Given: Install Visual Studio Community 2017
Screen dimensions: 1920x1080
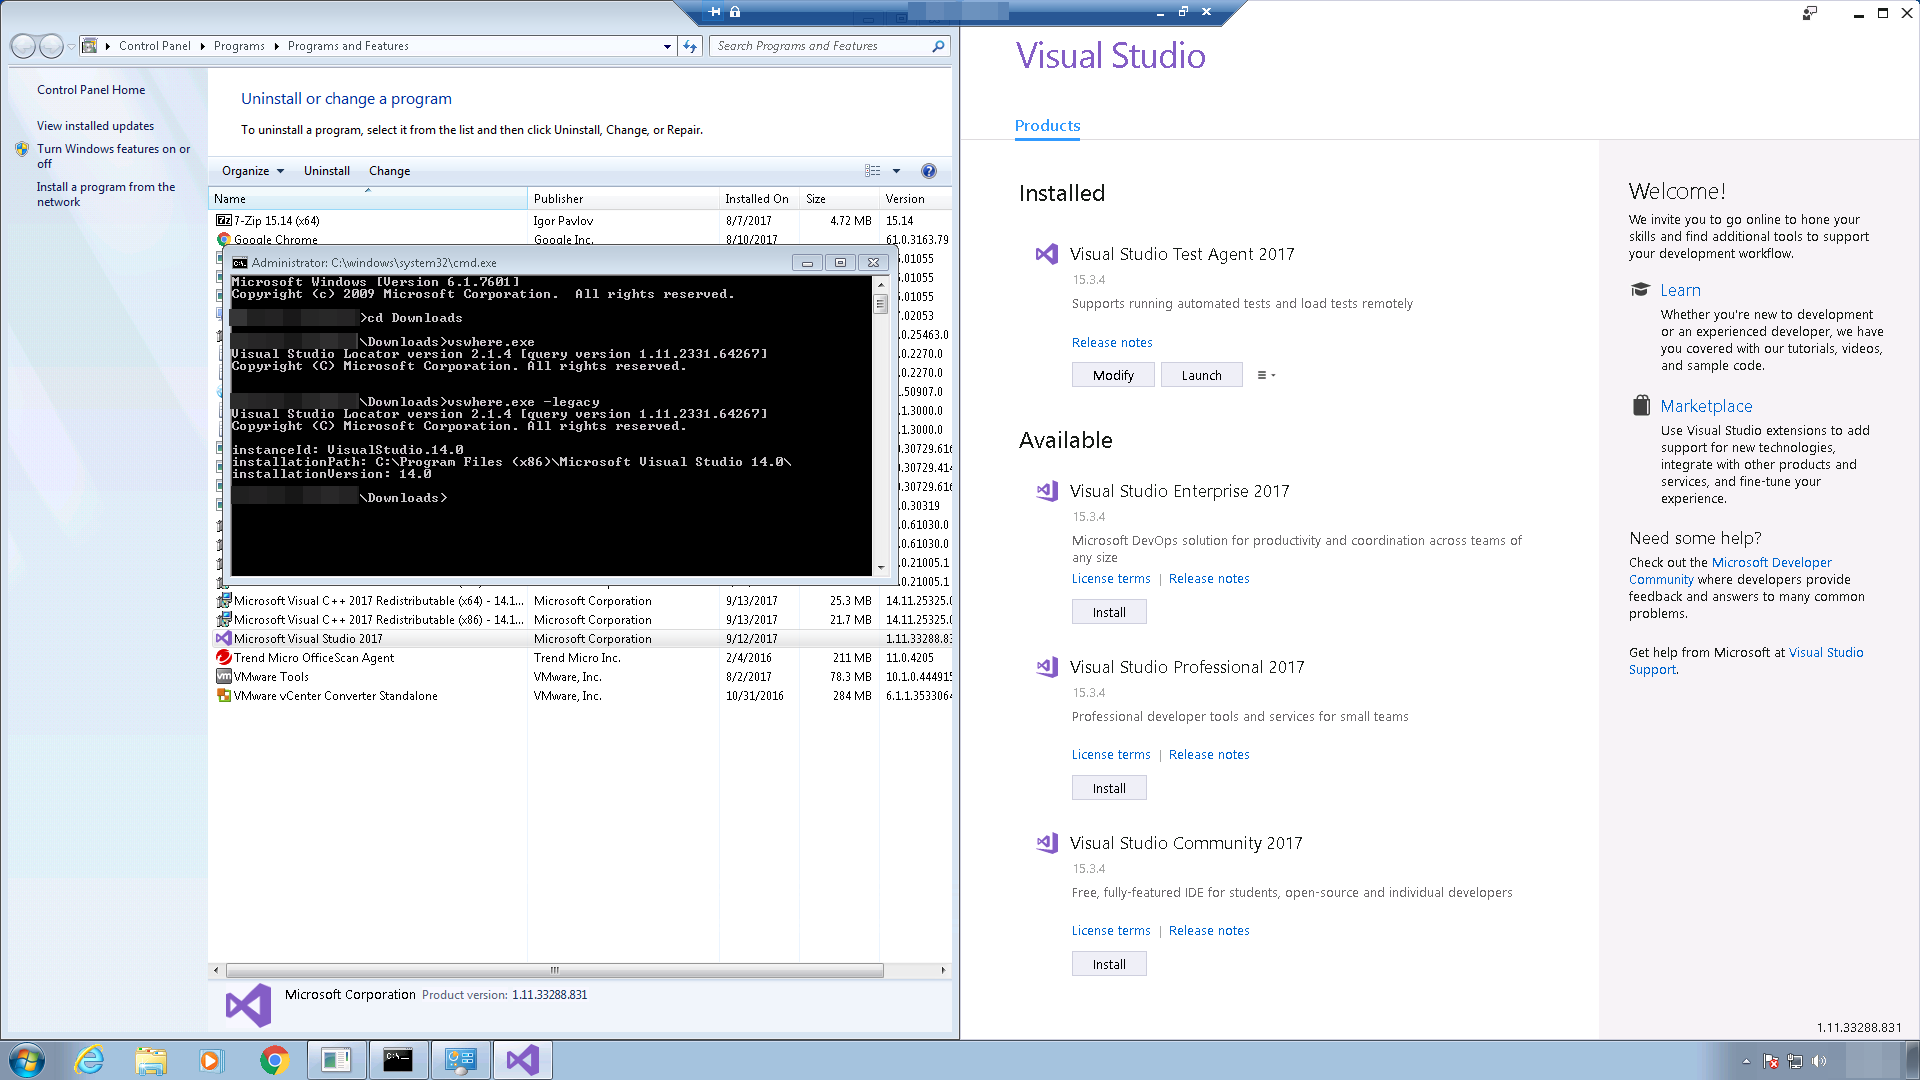Looking at the screenshot, I should (x=1109, y=964).
